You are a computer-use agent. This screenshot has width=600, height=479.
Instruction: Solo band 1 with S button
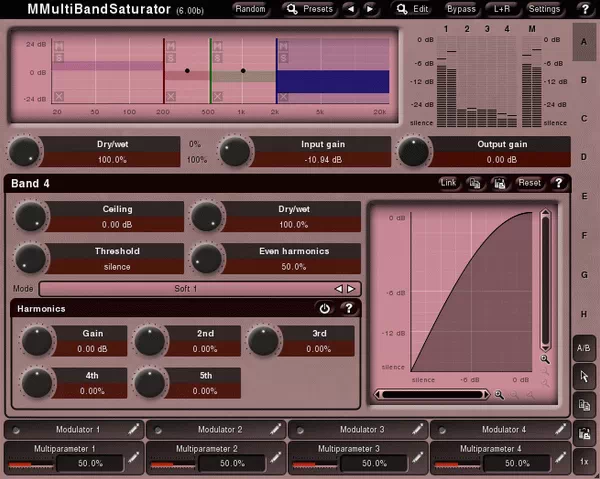click(59, 58)
